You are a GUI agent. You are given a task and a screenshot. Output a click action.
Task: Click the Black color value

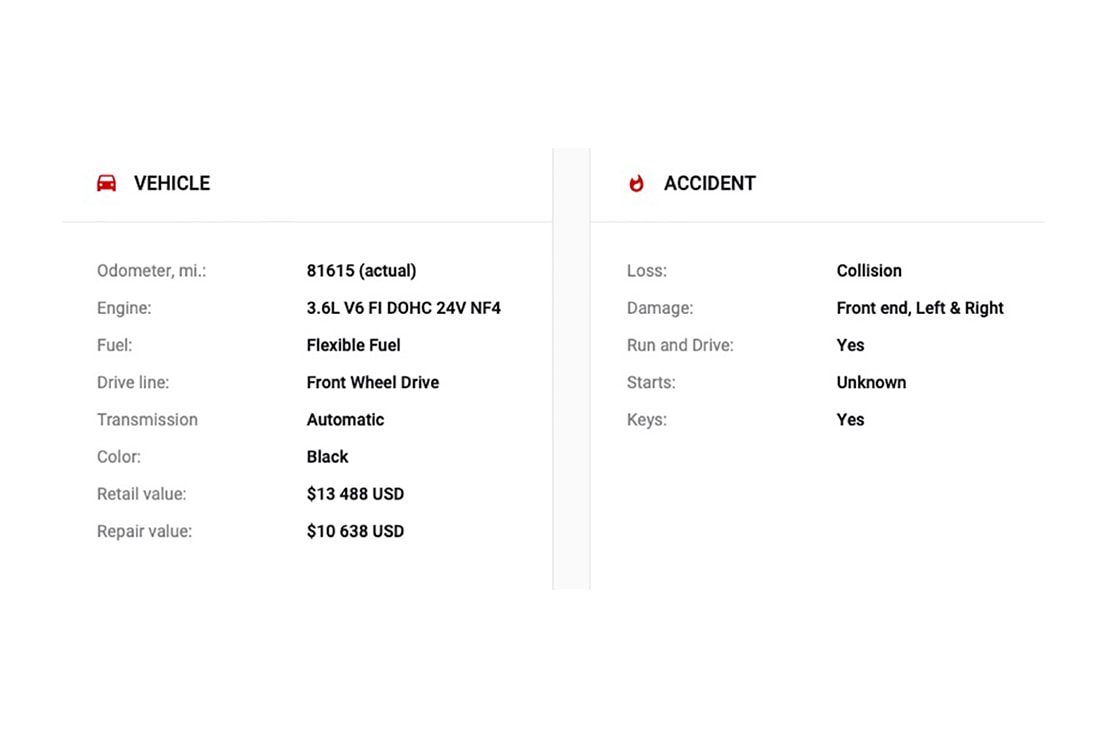point(327,457)
